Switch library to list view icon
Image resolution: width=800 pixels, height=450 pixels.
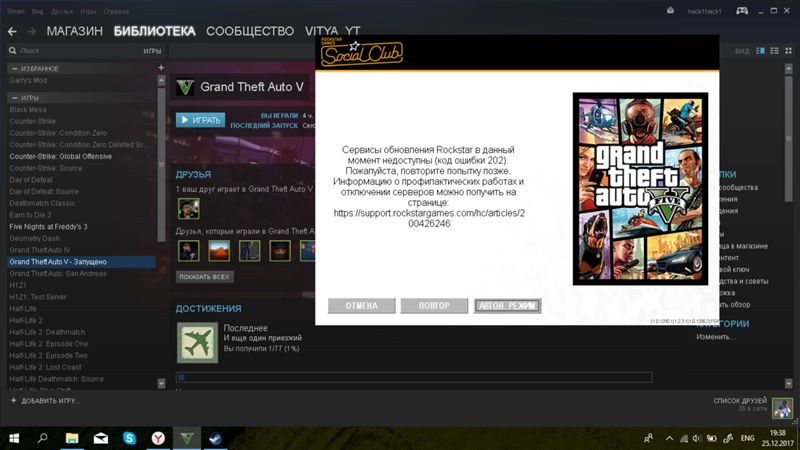click(774, 50)
